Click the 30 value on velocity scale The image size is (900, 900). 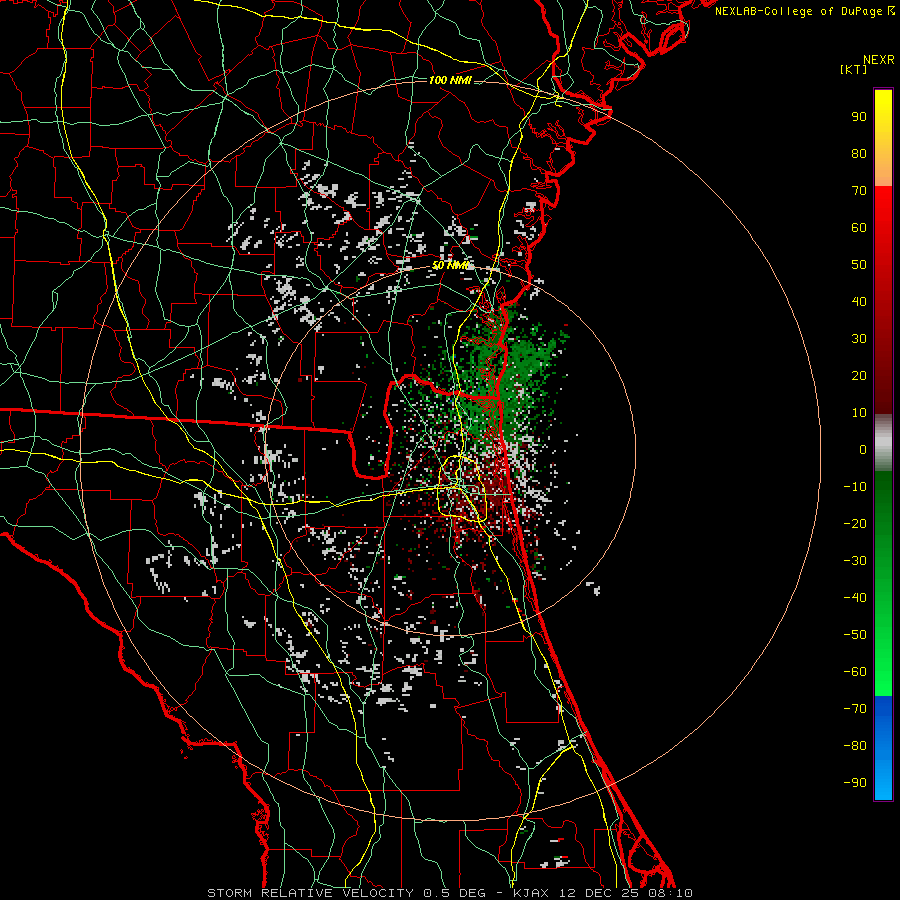click(859, 339)
